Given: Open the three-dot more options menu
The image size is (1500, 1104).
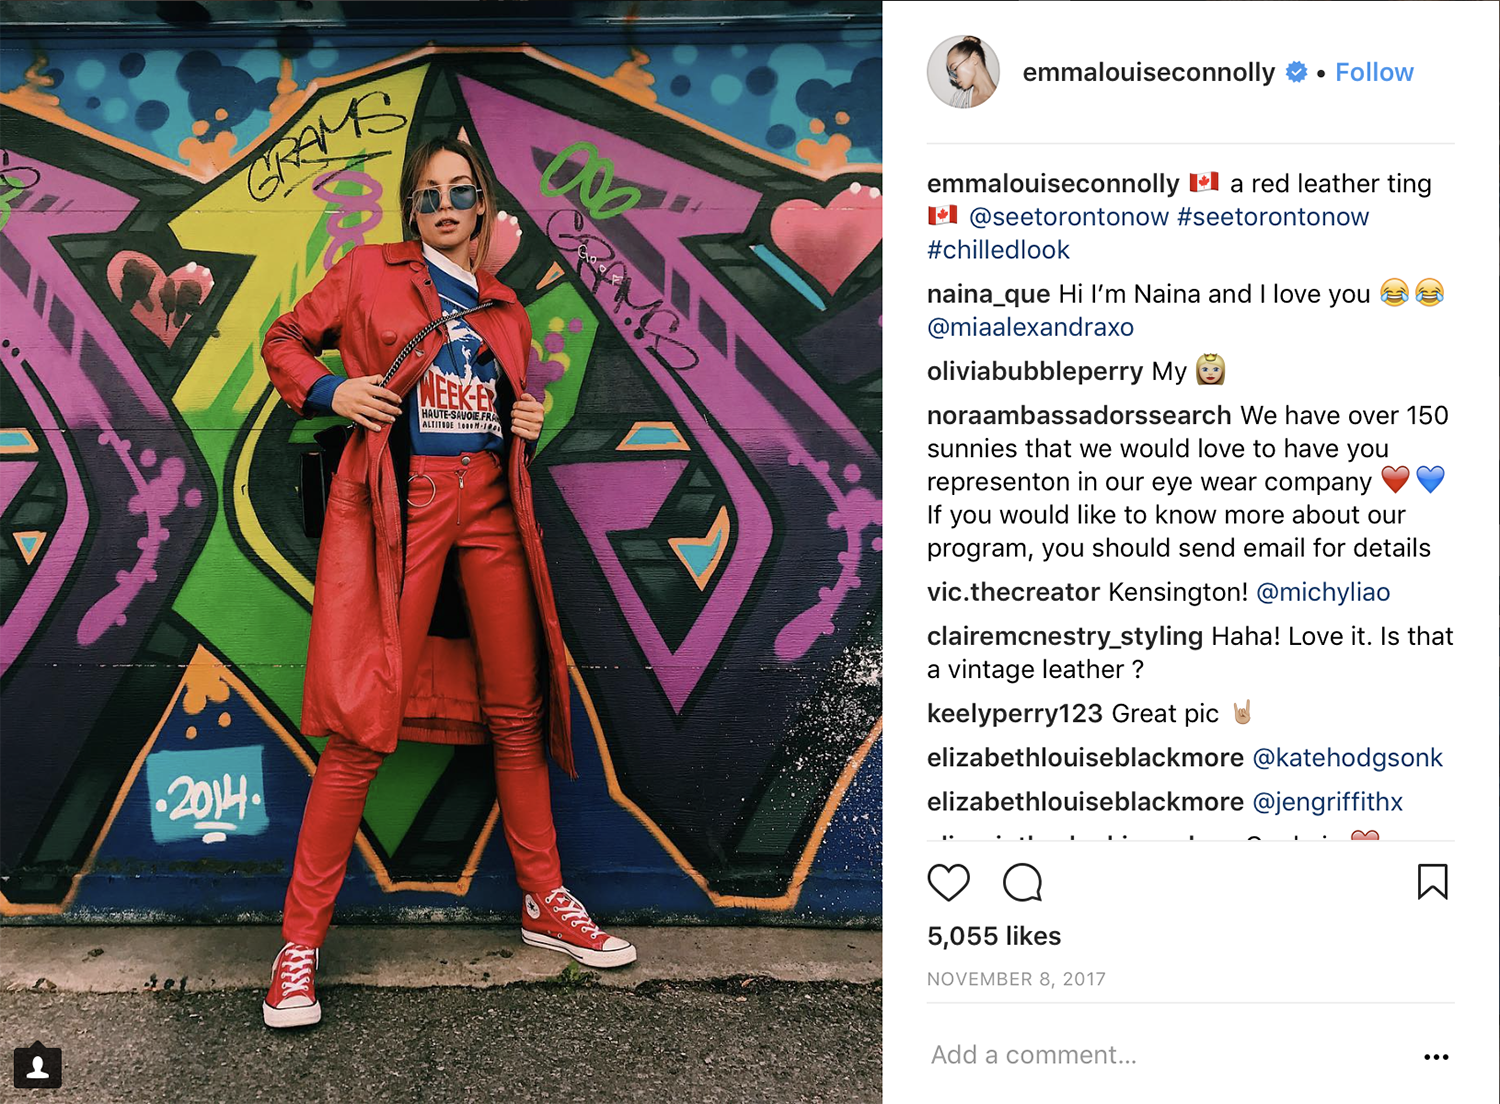Looking at the screenshot, I should coord(1436,1057).
